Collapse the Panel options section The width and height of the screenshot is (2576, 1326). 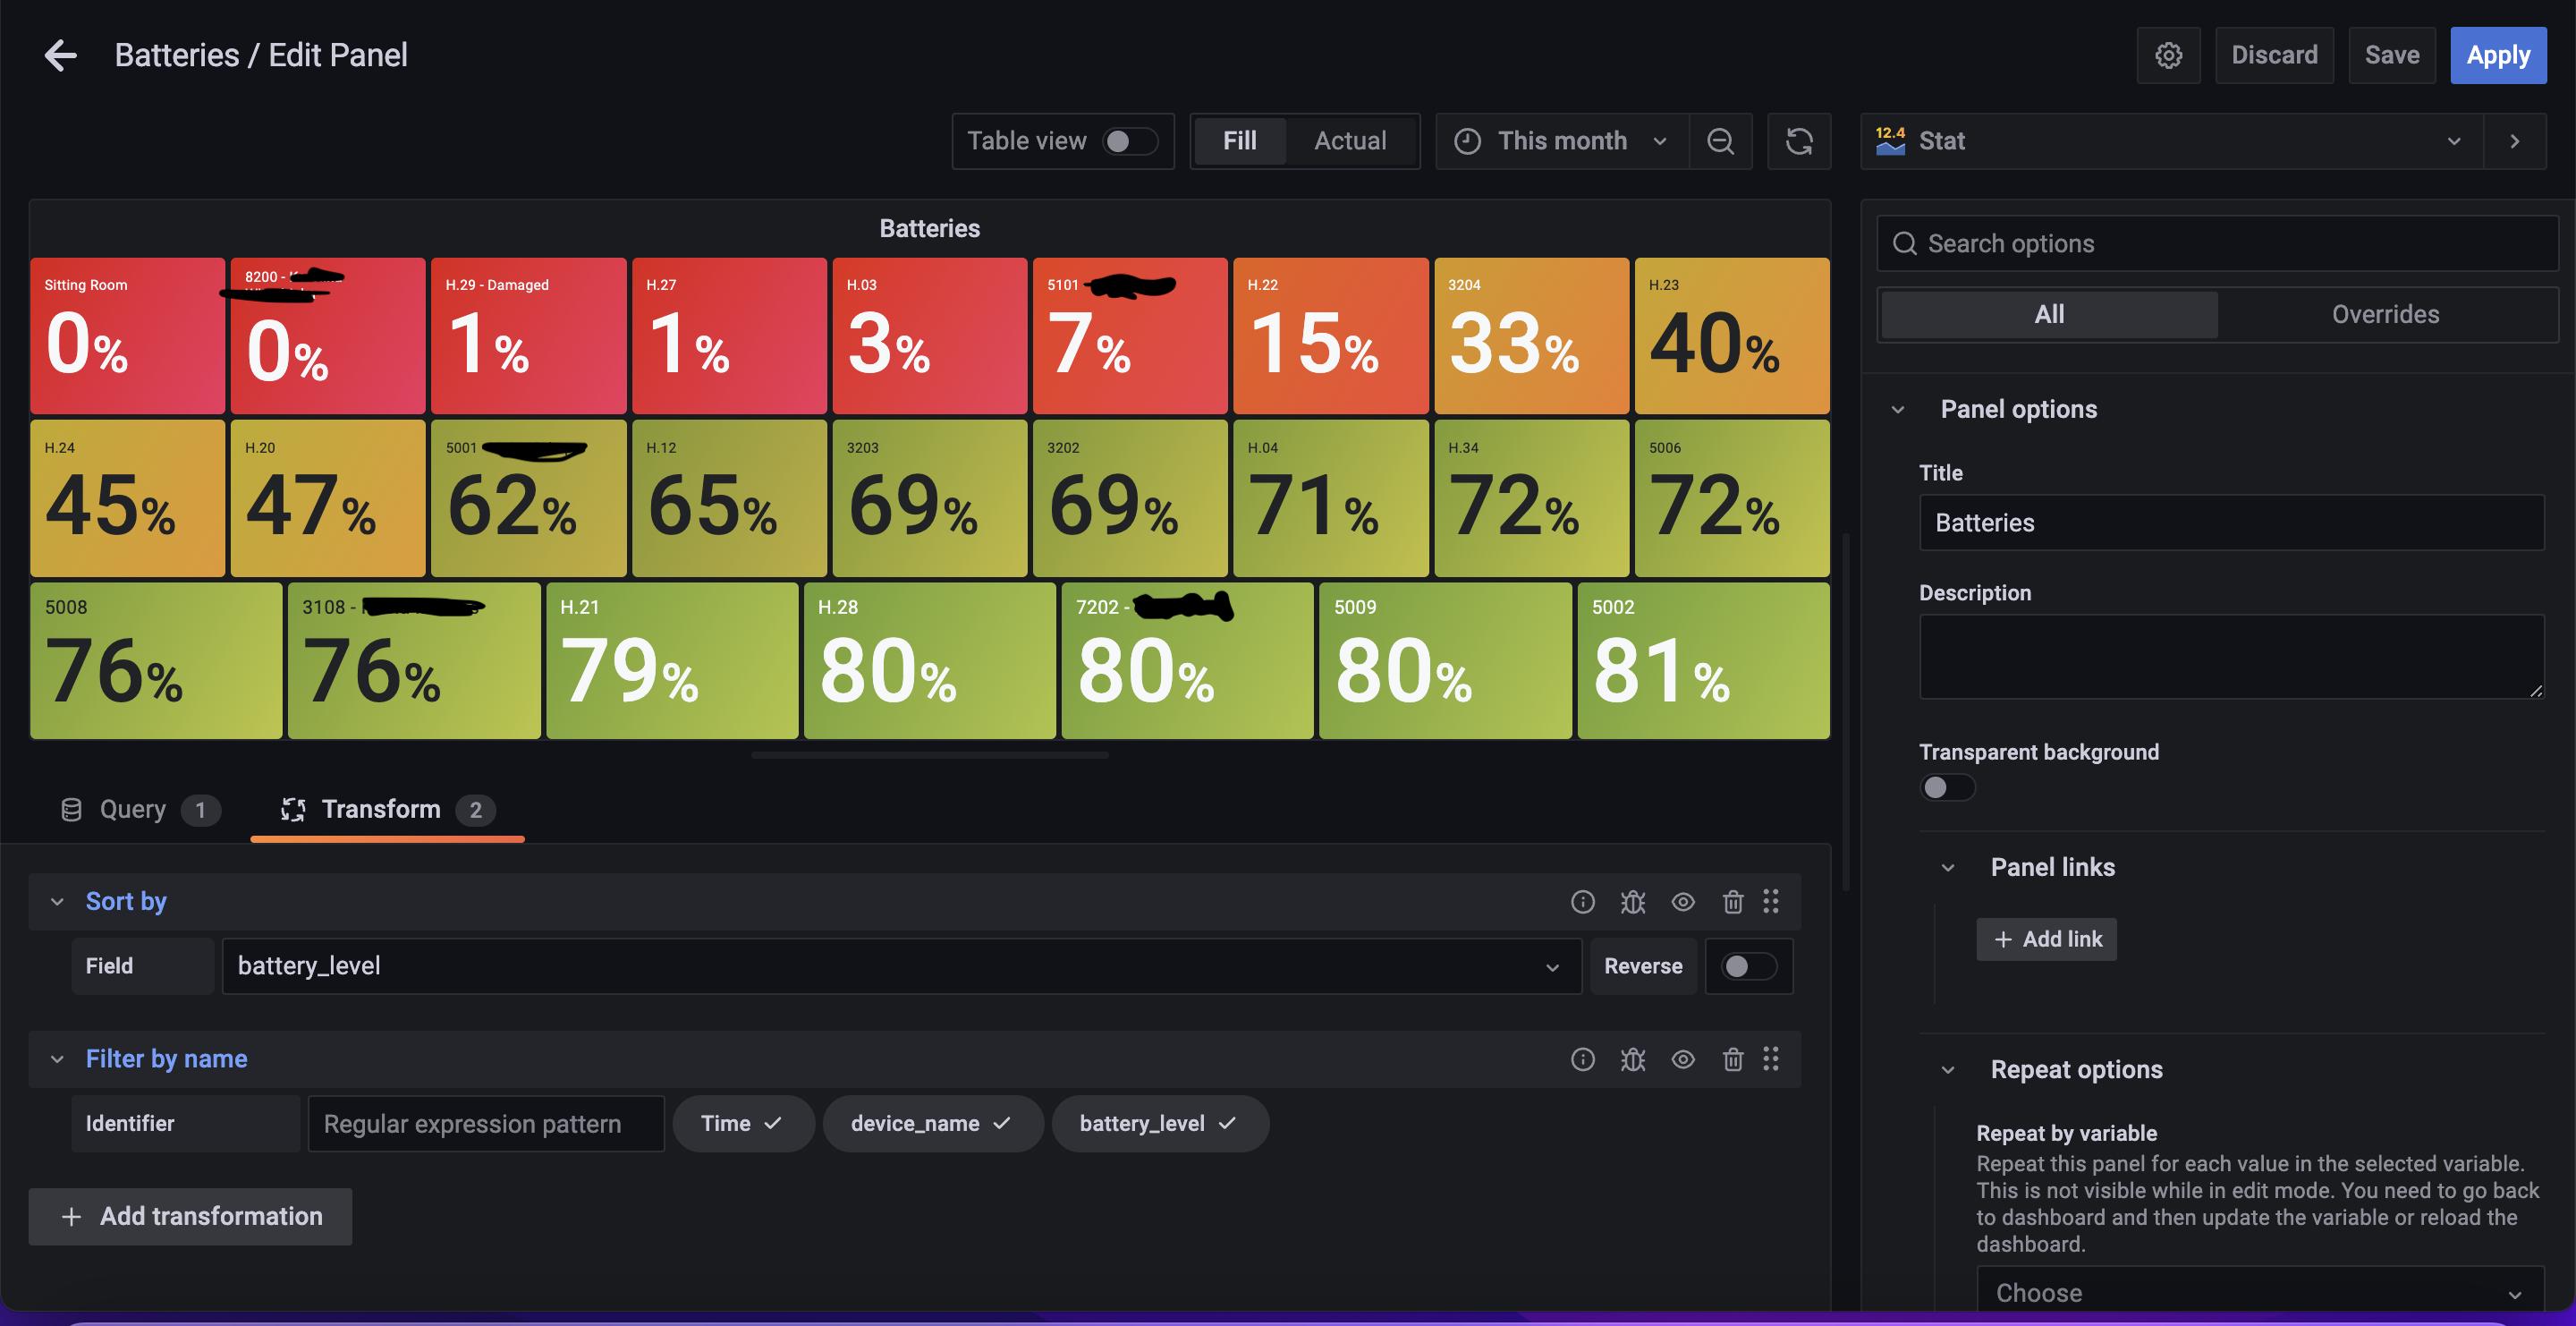tap(1898, 410)
